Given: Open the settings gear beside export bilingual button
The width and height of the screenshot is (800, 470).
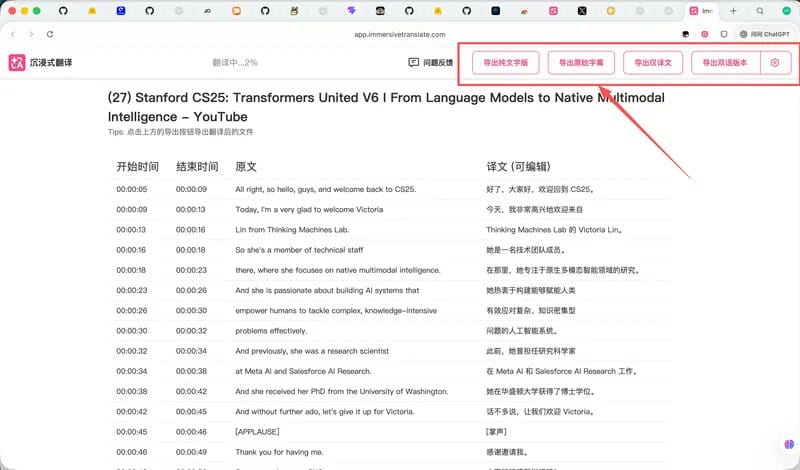Looking at the screenshot, I should [x=775, y=63].
